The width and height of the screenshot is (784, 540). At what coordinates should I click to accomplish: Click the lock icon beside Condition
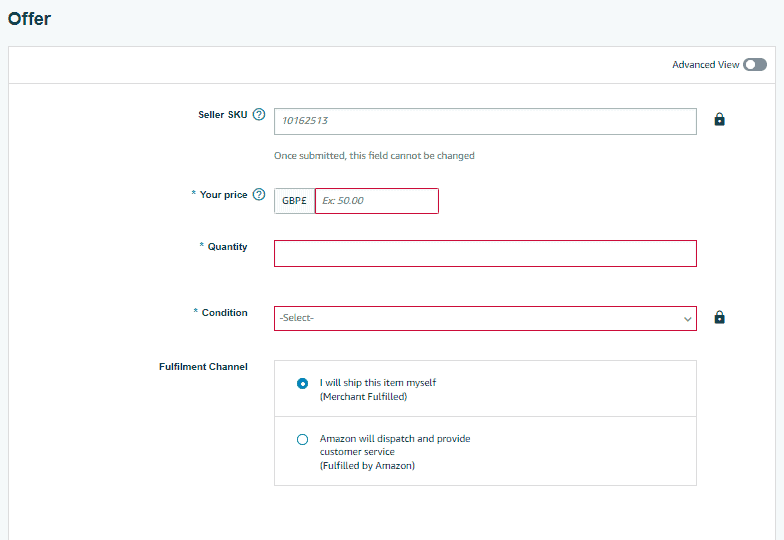coord(719,318)
